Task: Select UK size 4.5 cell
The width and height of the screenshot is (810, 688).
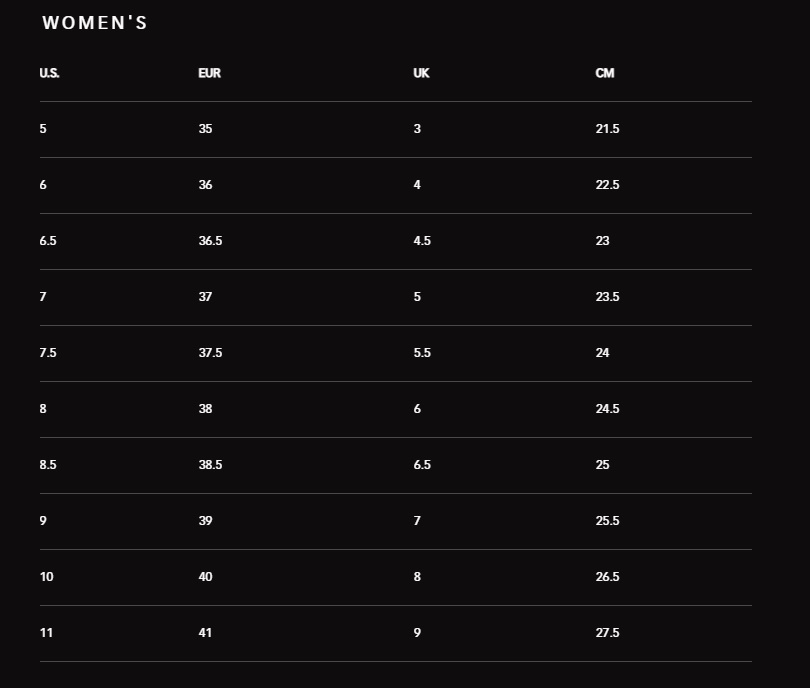Action: 422,241
